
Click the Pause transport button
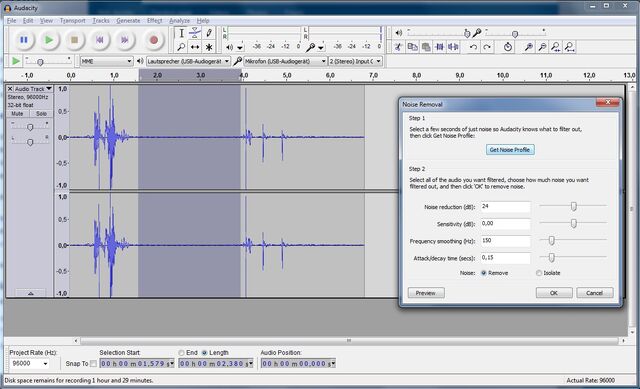[x=24, y=40]
